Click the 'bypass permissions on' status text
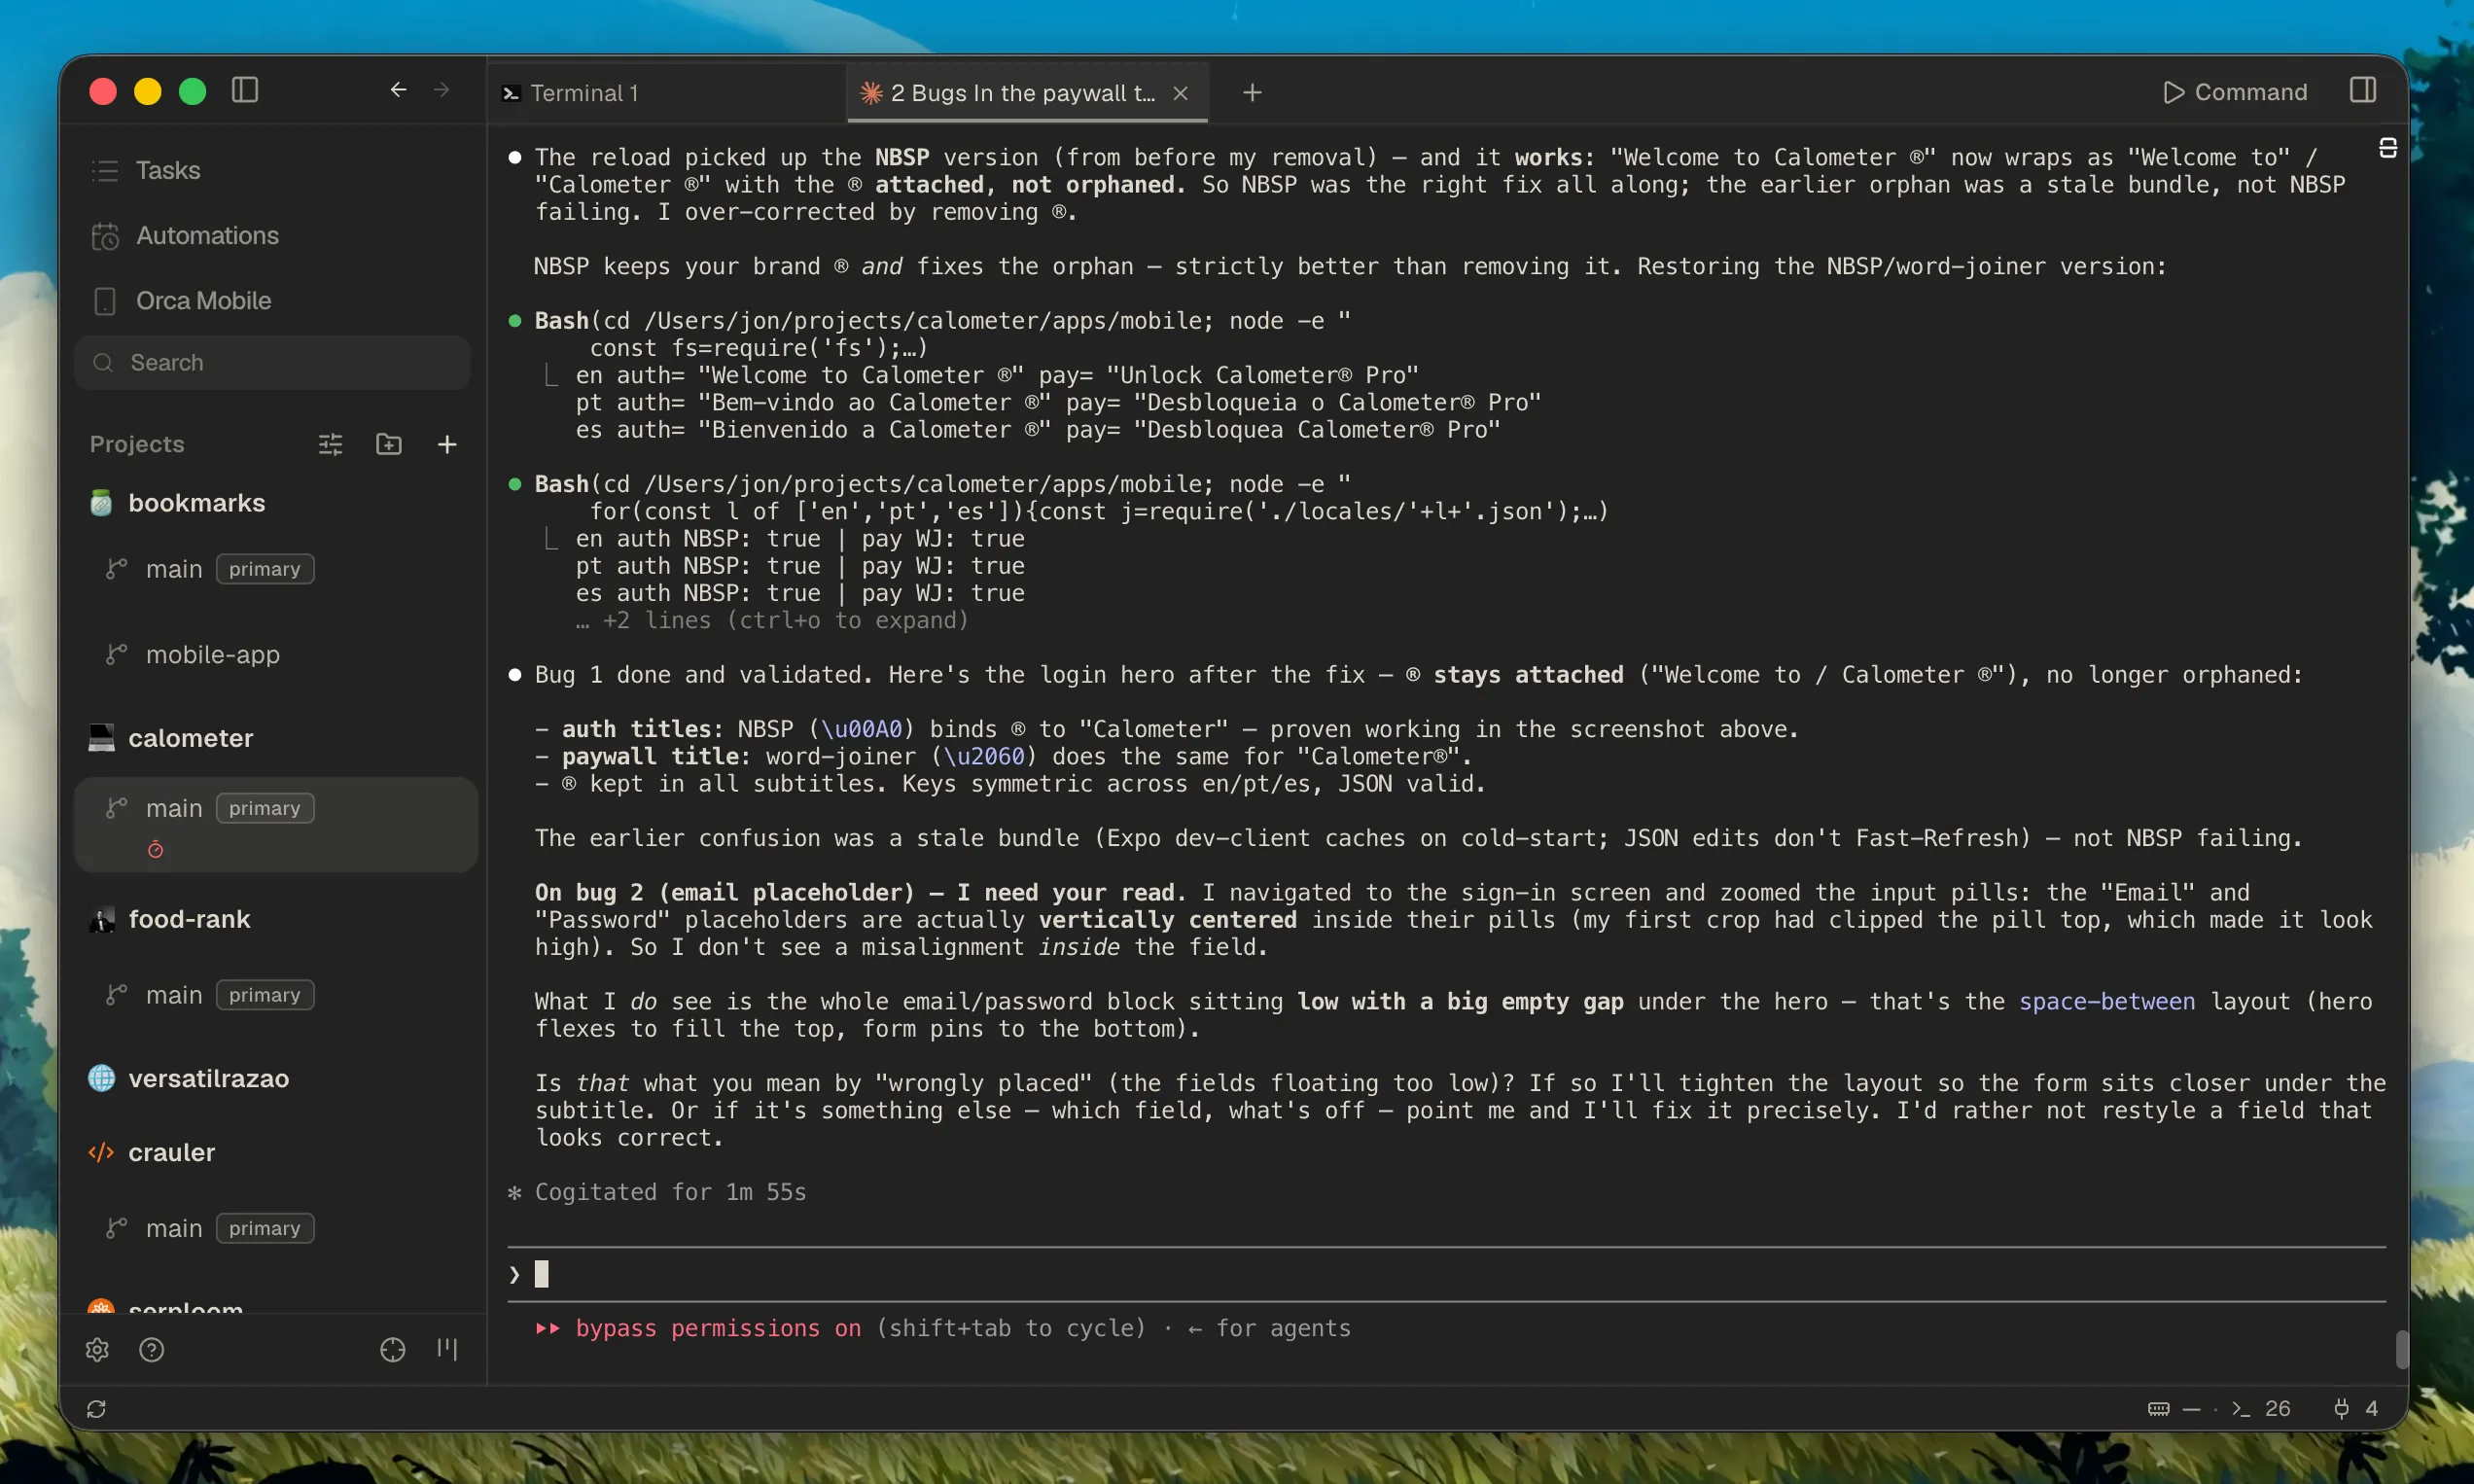2474x1484 pixels. [717, 1329]
